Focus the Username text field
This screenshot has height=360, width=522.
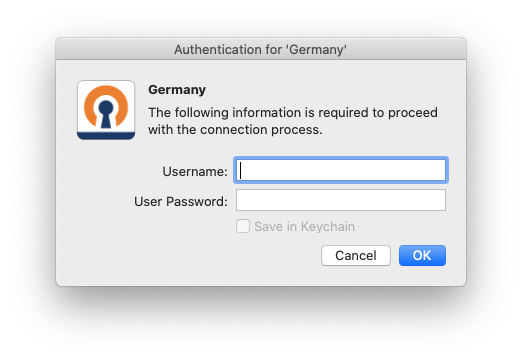tap(341, 170)
